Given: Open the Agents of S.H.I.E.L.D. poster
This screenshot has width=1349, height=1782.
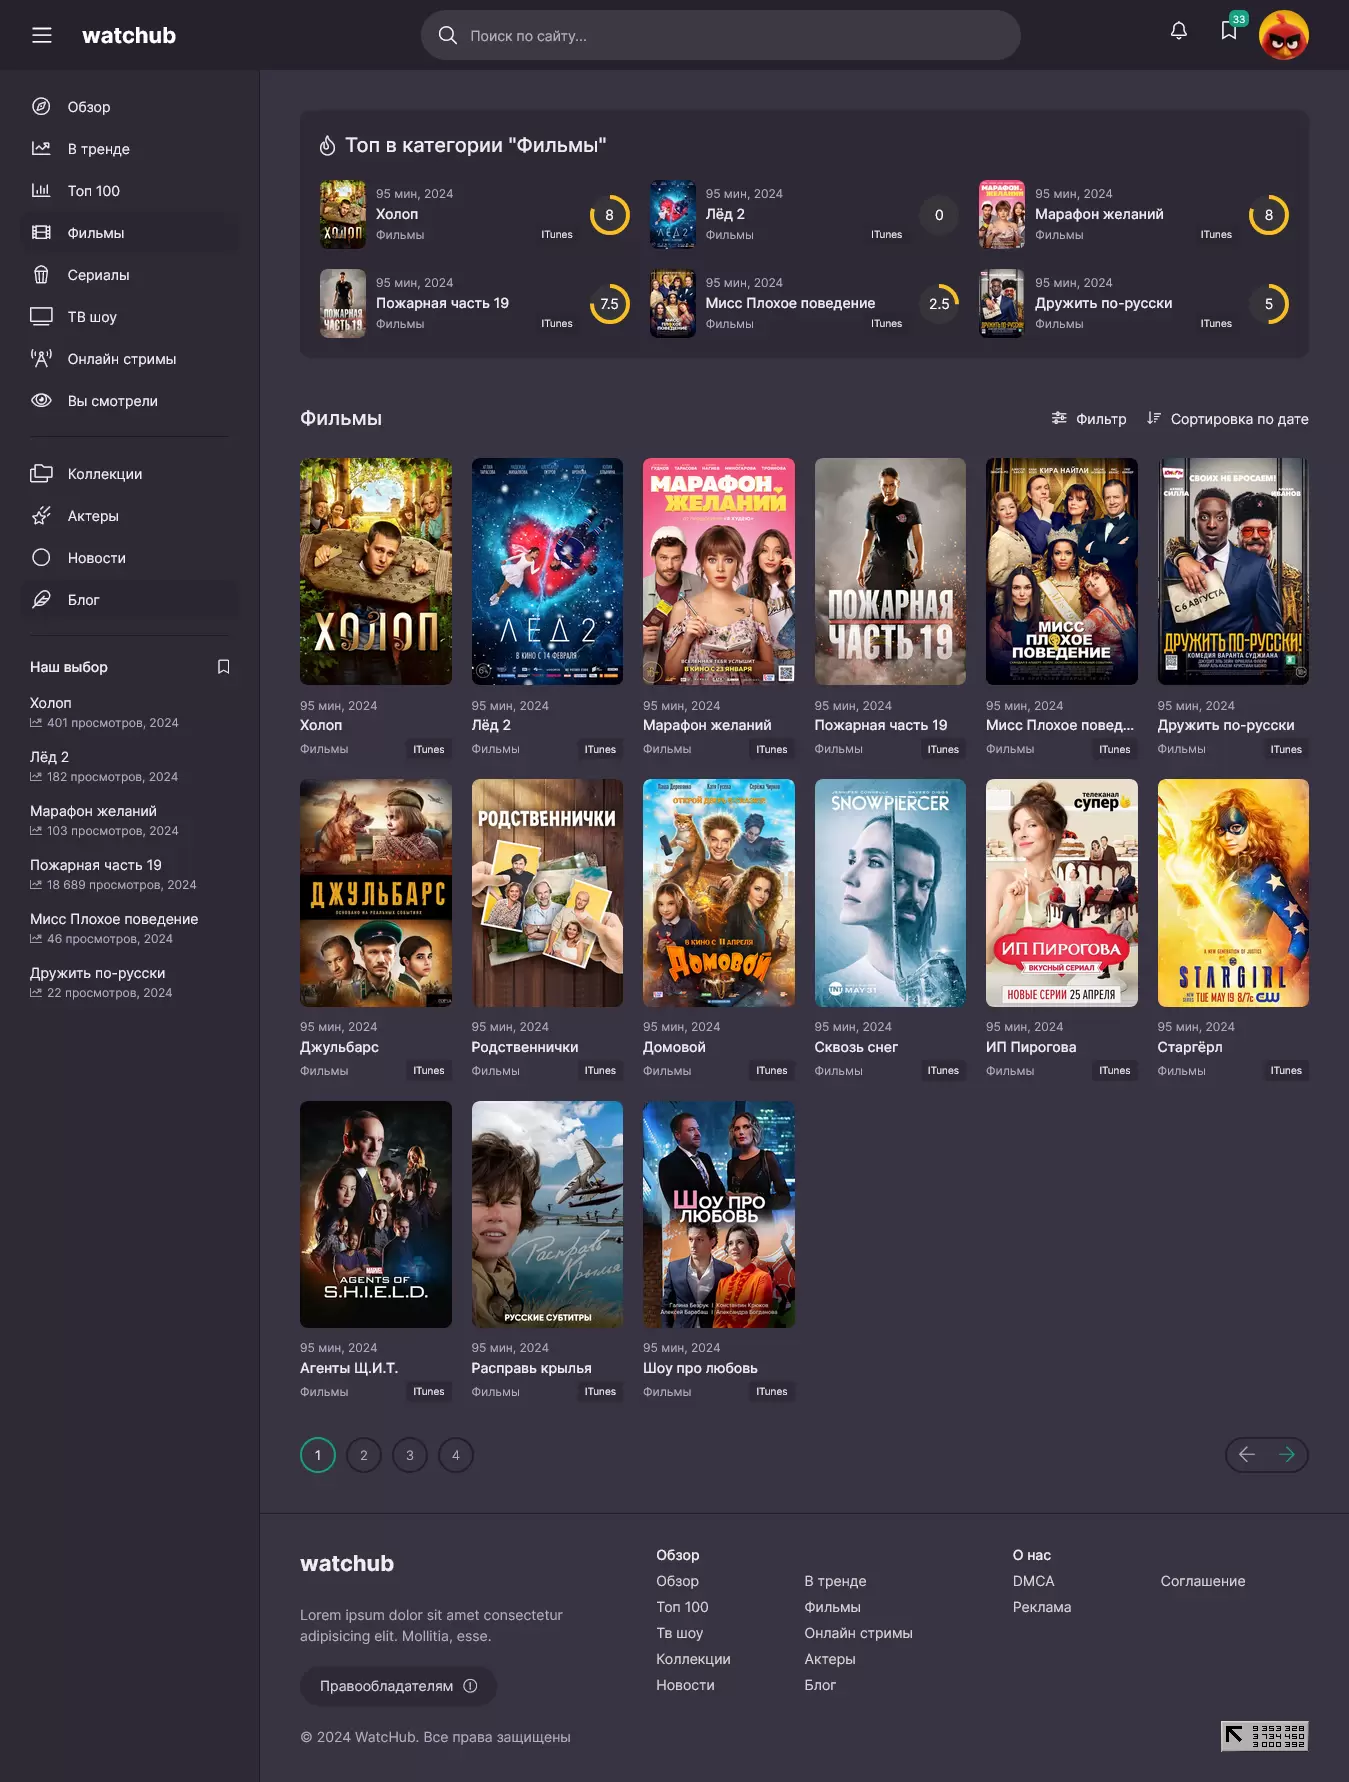Looking at the screenshot, I should [x=376, y=1214].
